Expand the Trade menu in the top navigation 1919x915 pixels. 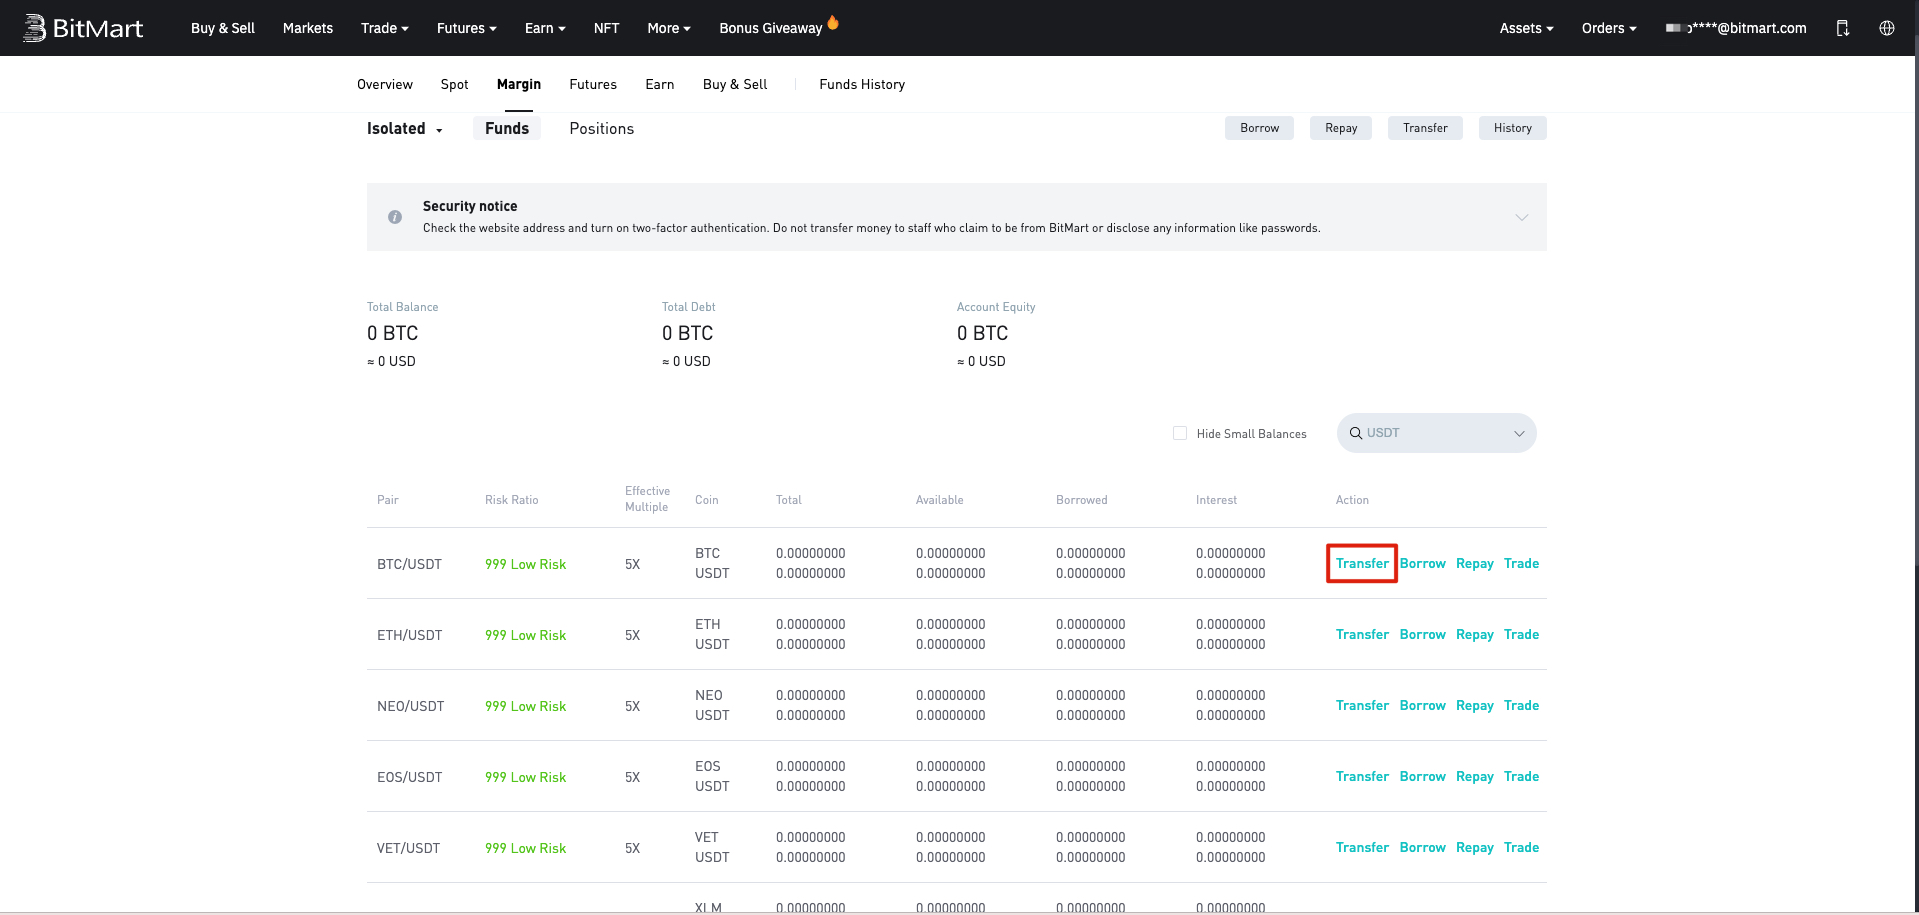[x=385, y=28]
